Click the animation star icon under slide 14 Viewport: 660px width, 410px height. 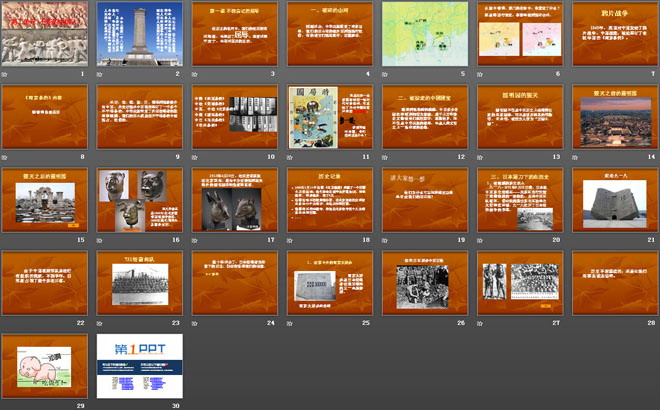(575, 157)
